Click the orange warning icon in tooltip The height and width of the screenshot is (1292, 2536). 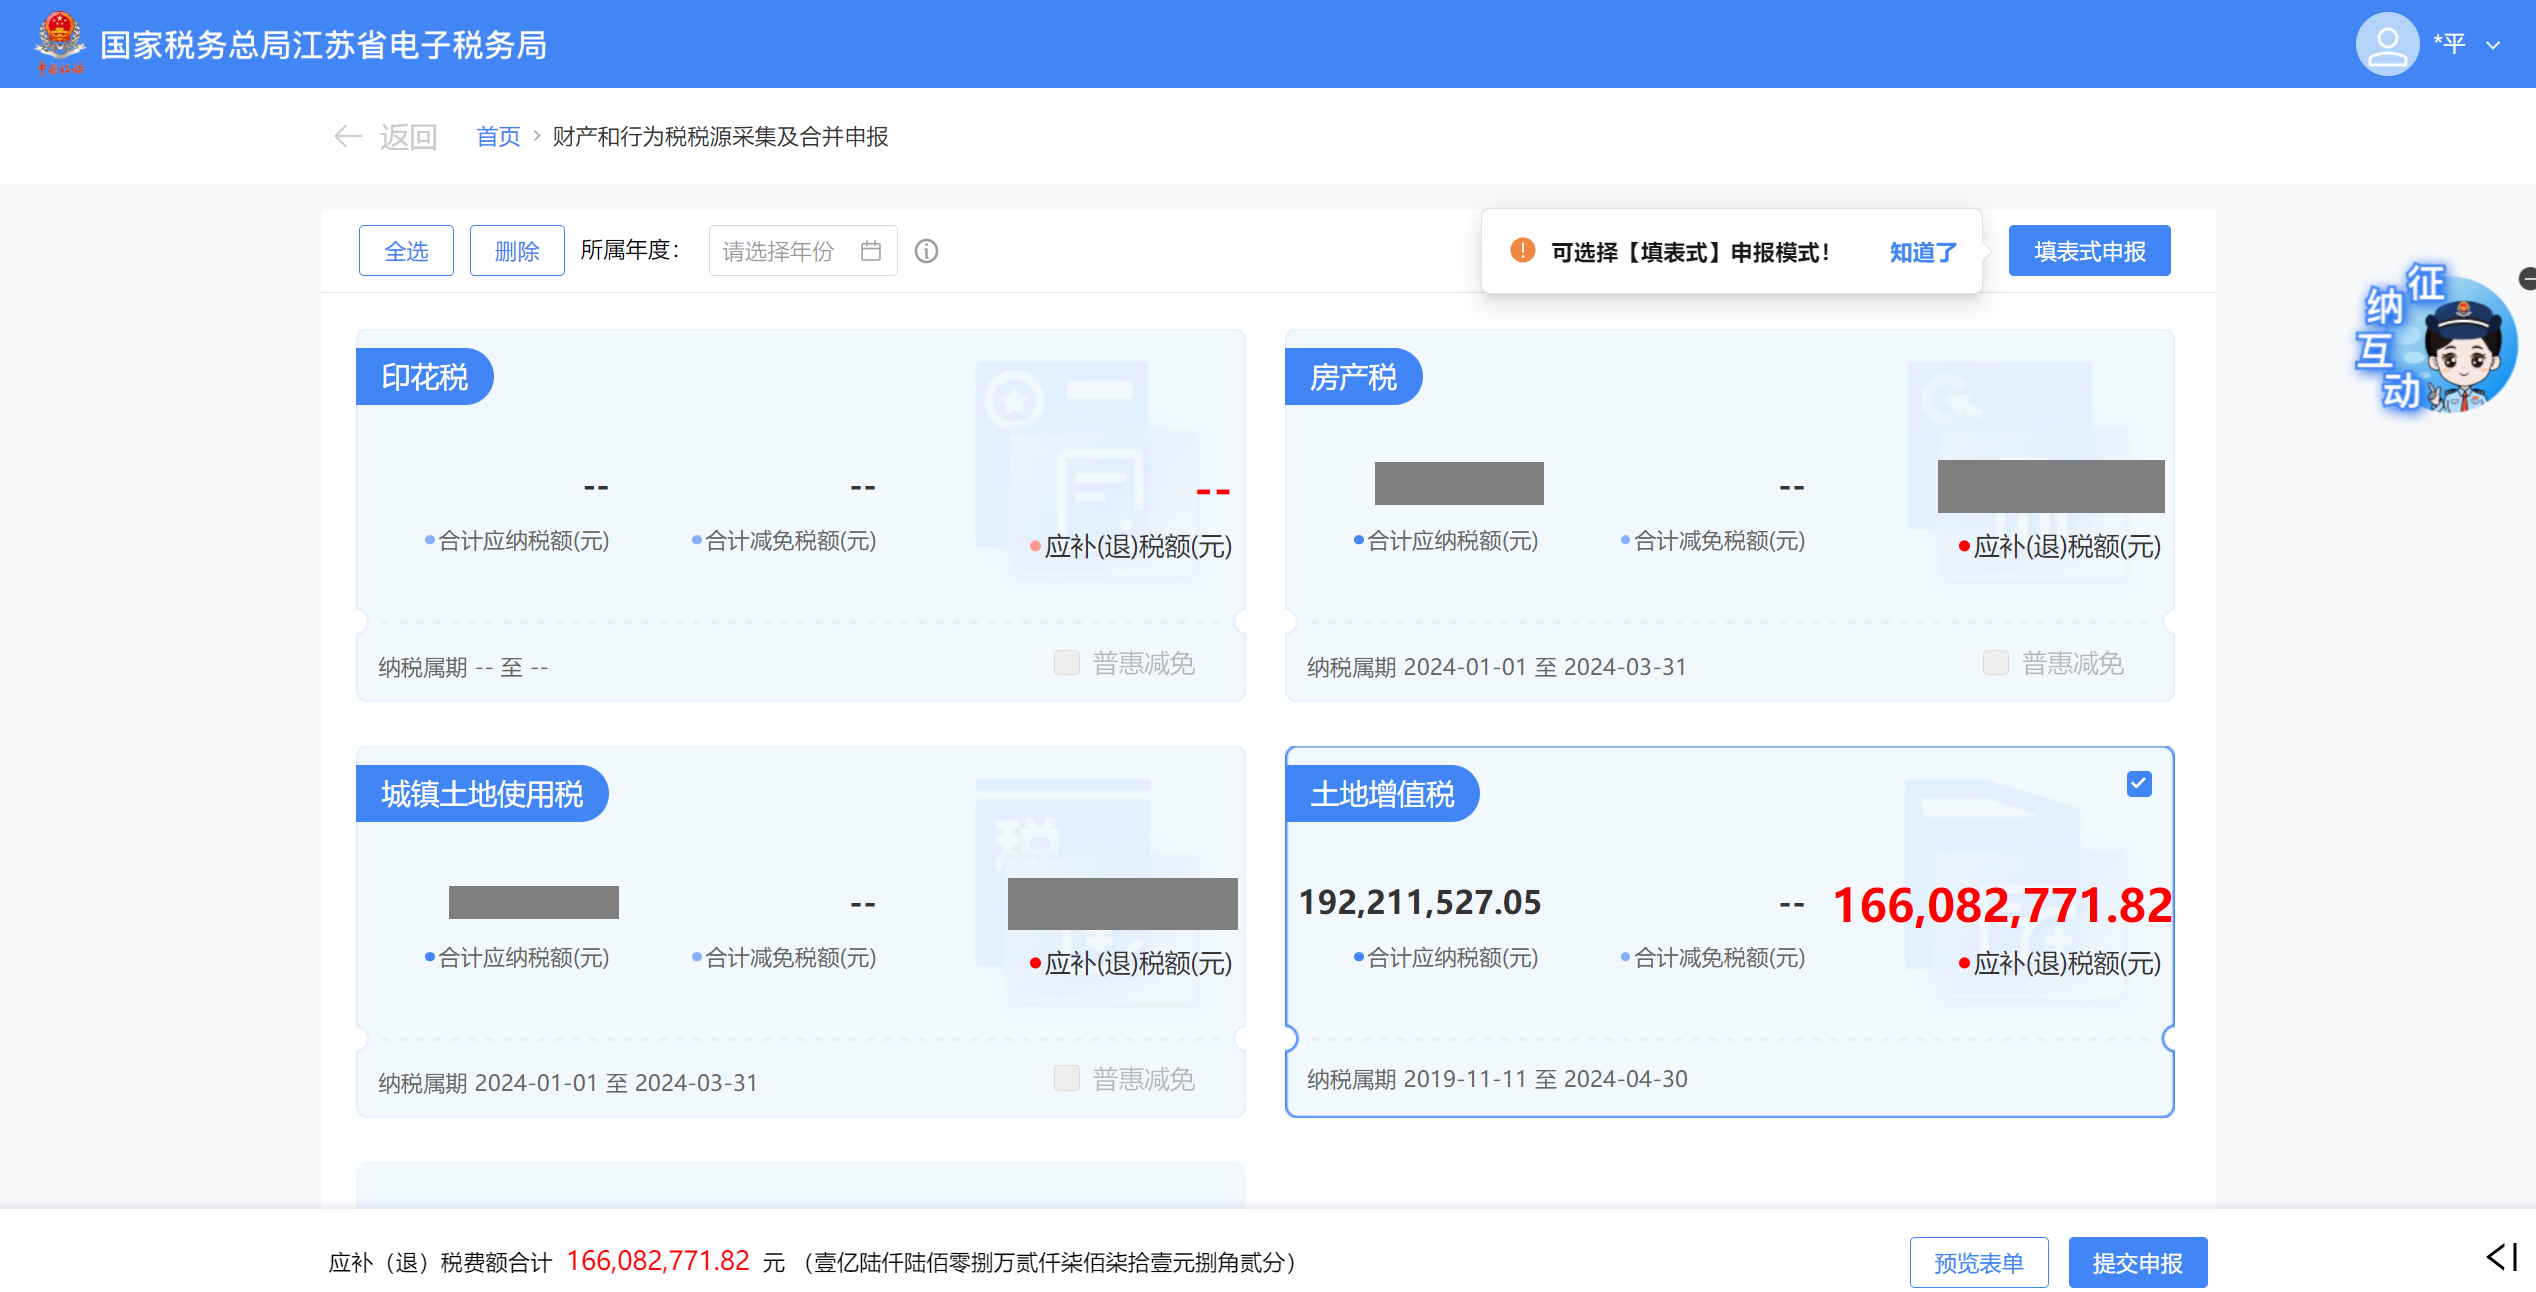tap(1522, 251)
